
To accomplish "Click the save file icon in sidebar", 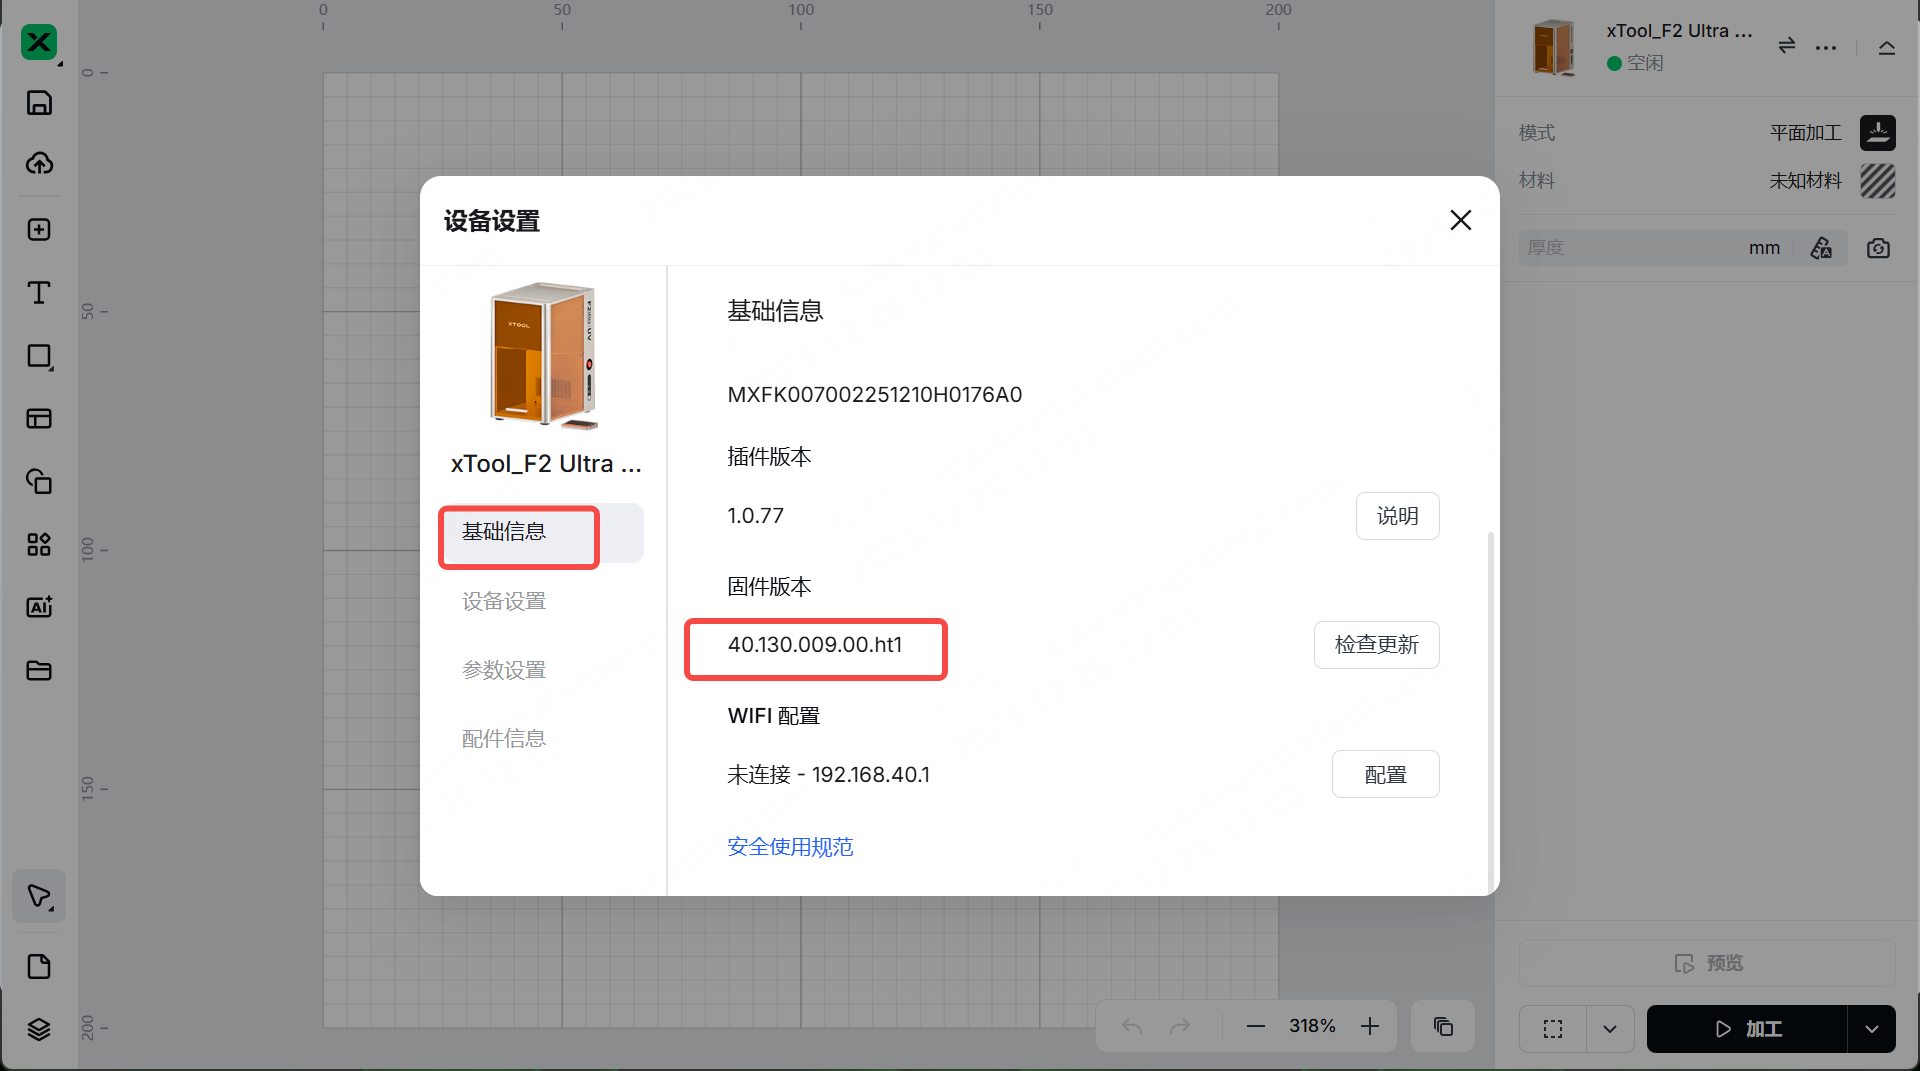I will click(39, 103).
